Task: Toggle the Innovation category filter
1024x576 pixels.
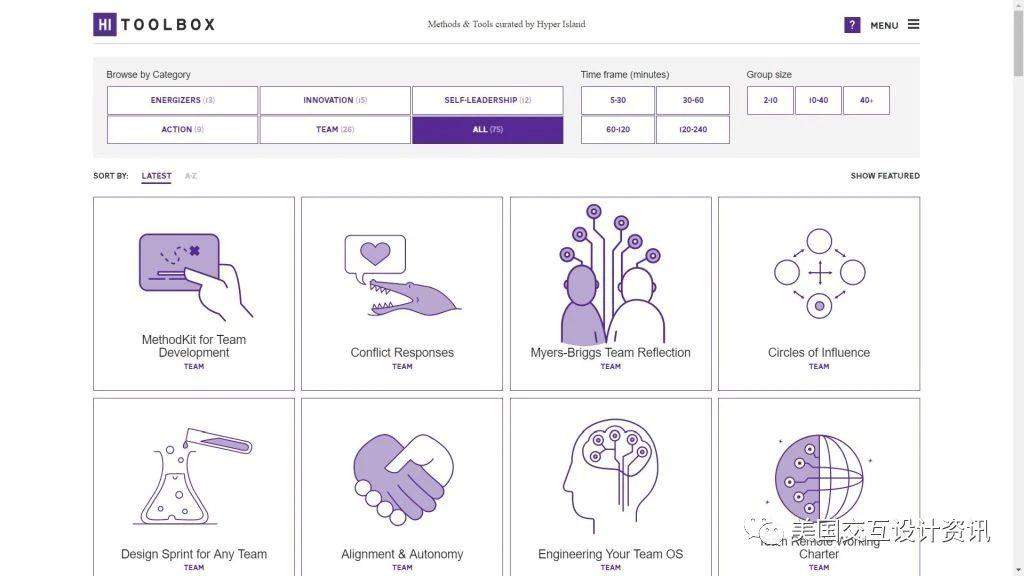Action: click(x=335, y=101)
